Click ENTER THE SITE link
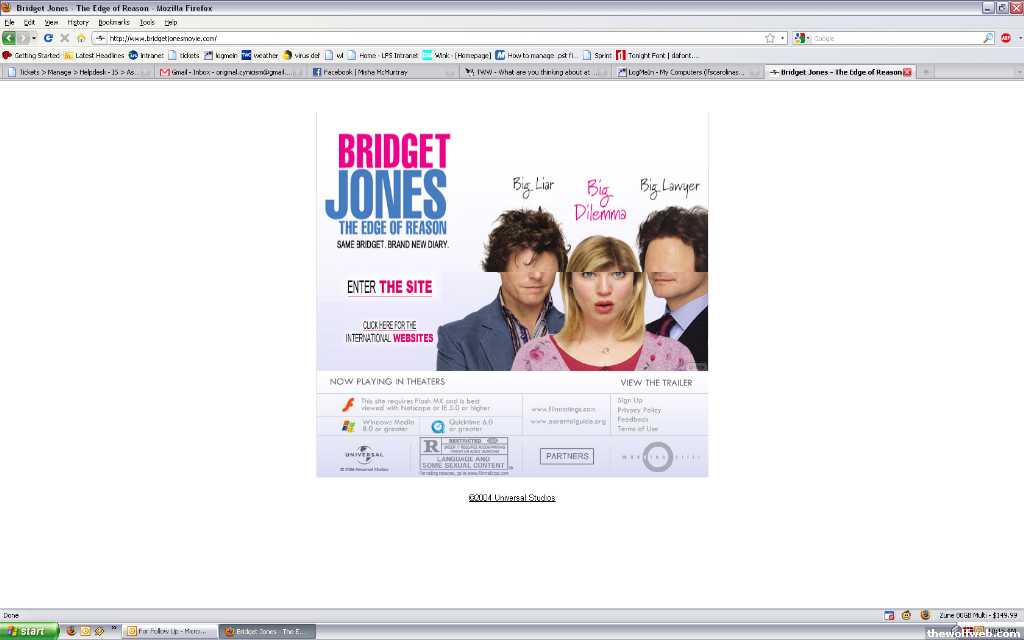The image size is (1024, 640). pos(389,287)
